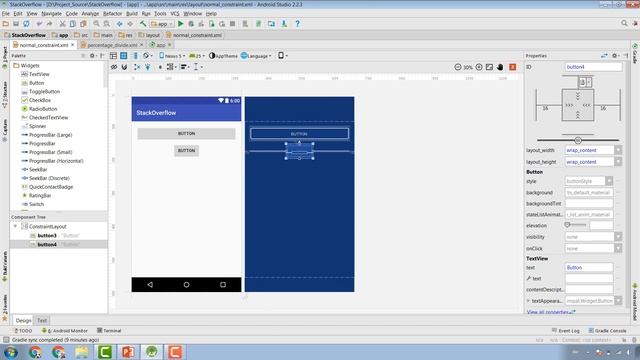Click the green Run app button
This screenshot has width=640, height=360.
pyautogui.click(x=180, y=24)
